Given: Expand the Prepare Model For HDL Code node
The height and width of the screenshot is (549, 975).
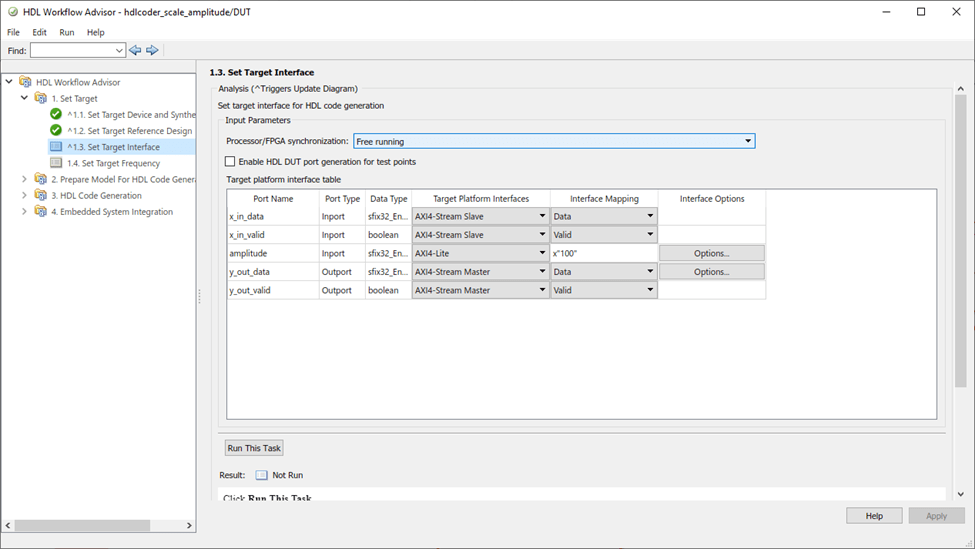Looking at the screenshot, I should (x=25, y=179).
